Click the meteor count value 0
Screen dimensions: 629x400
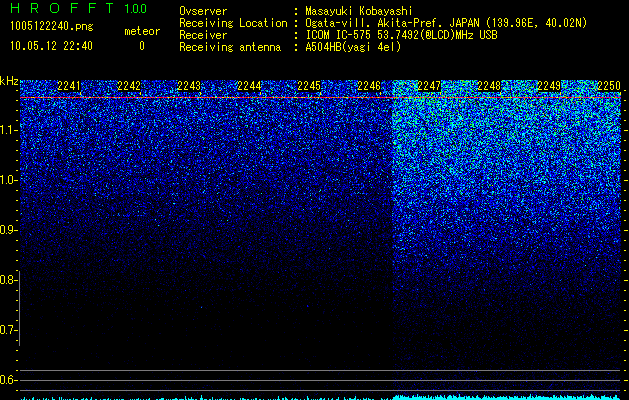pyautogui.click(x=142, y=46)
